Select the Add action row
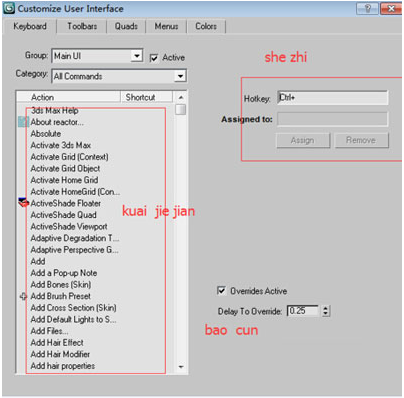 tap(38, 261)
